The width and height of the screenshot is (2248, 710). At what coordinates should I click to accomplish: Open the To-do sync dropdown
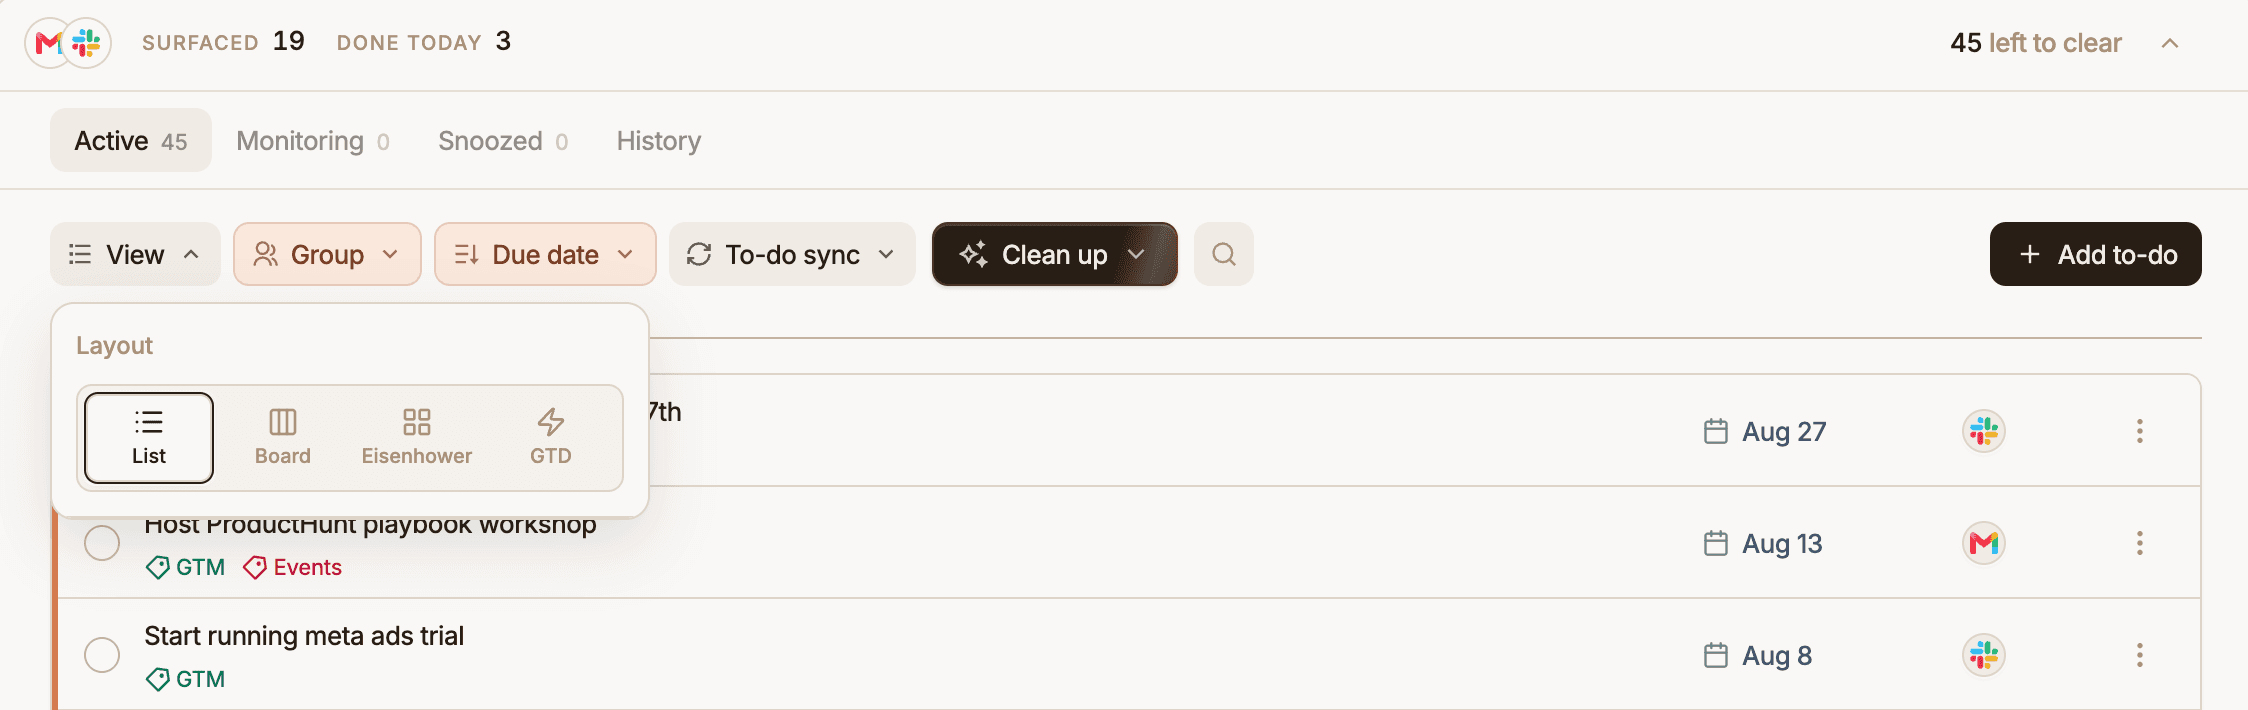[x=792, y=254]
